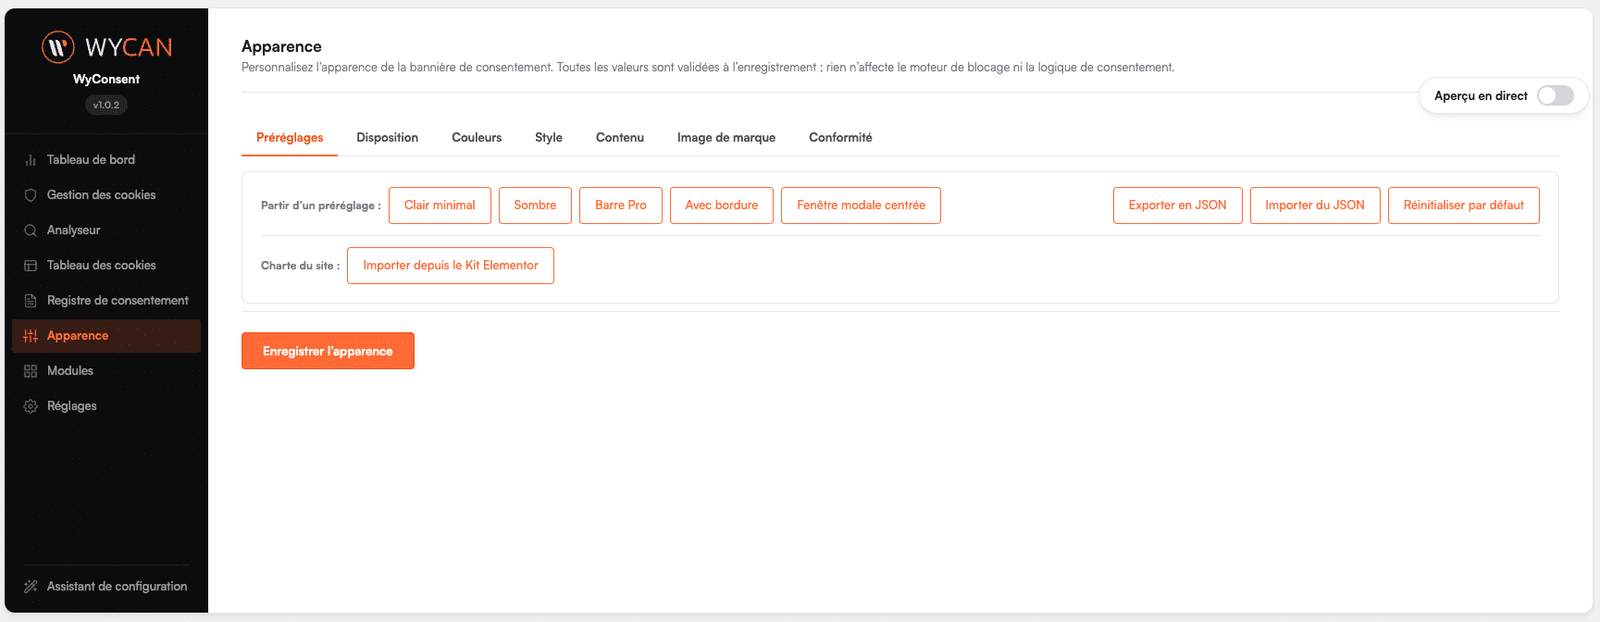Click the WyConsent plugin name
The width and height of the screenshot is (1600, 622).
click(106, 79)
